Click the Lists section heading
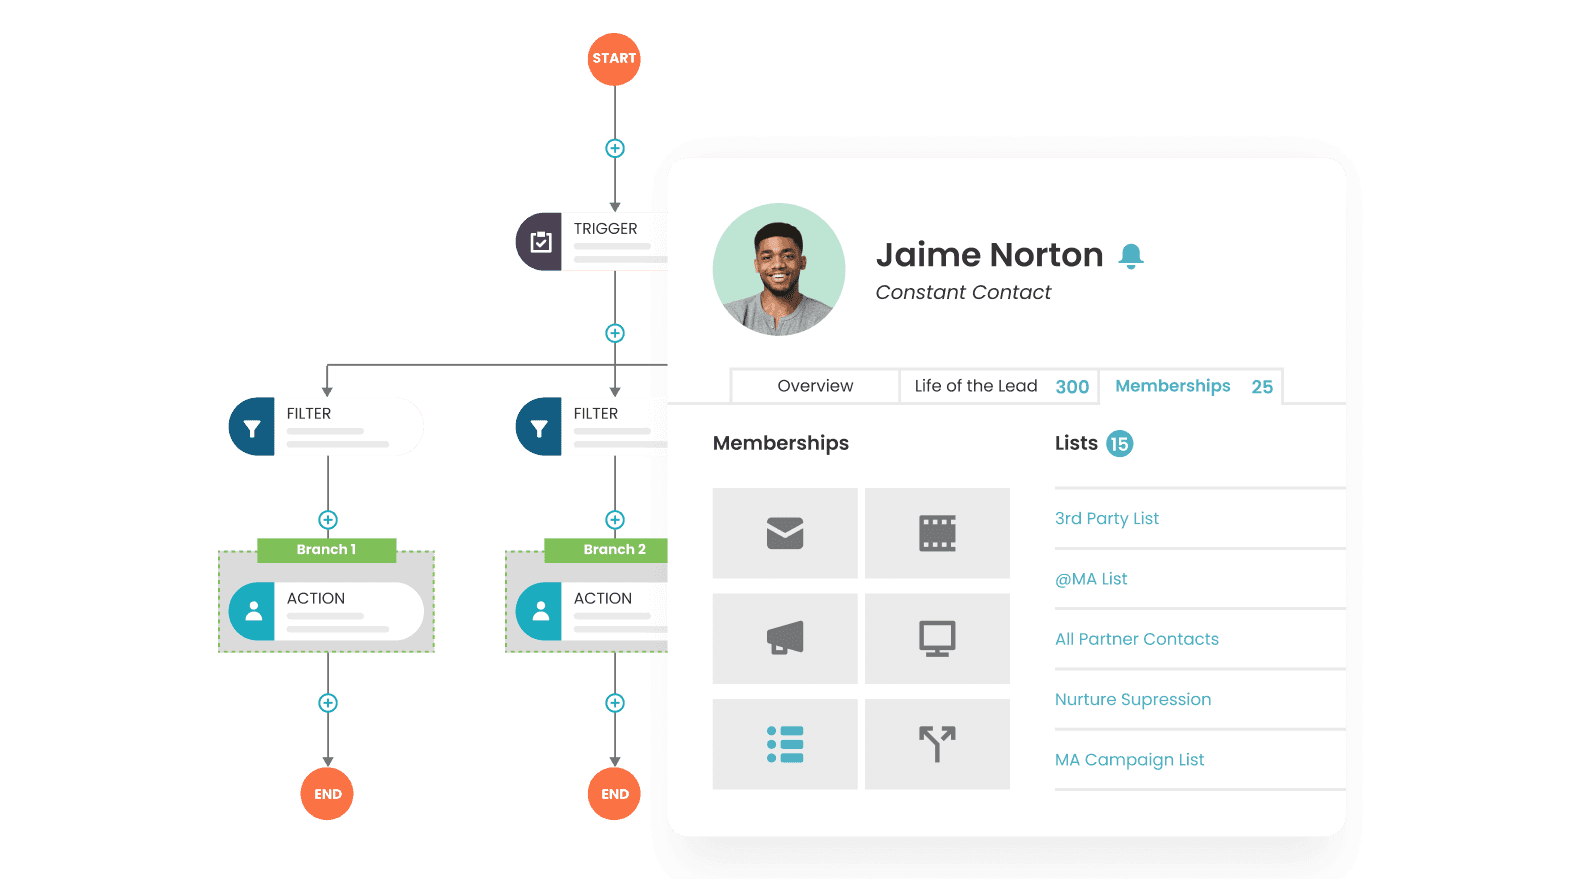 (1076, 443)
